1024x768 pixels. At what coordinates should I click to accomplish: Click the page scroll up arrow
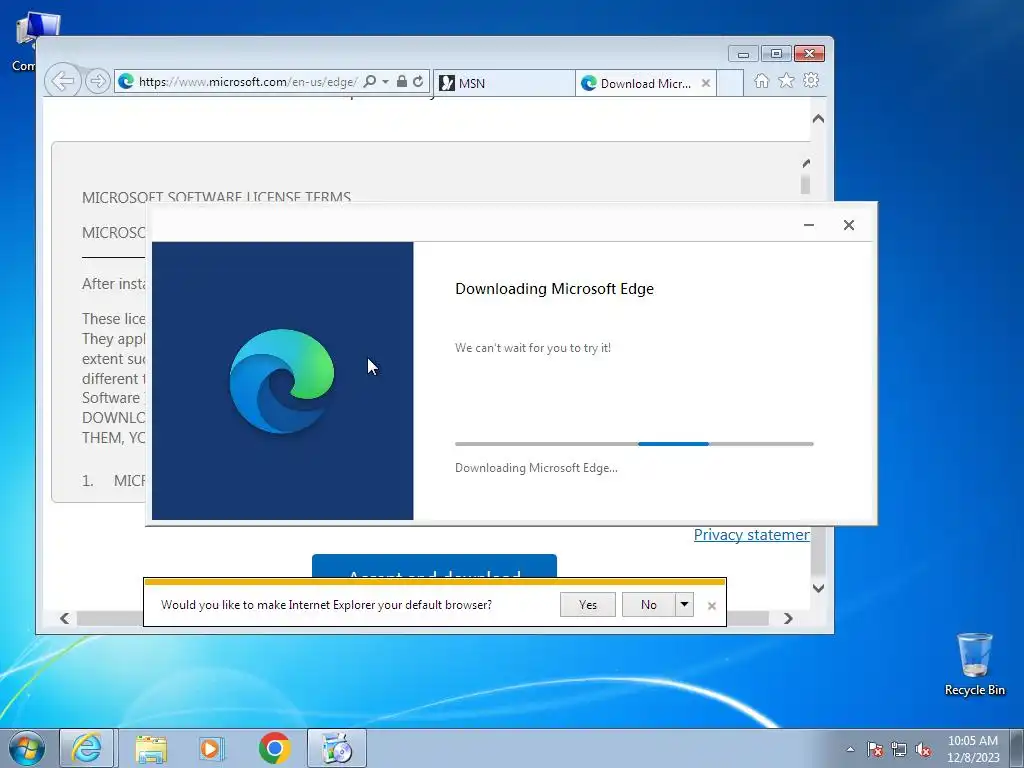[x=818, y=119]
